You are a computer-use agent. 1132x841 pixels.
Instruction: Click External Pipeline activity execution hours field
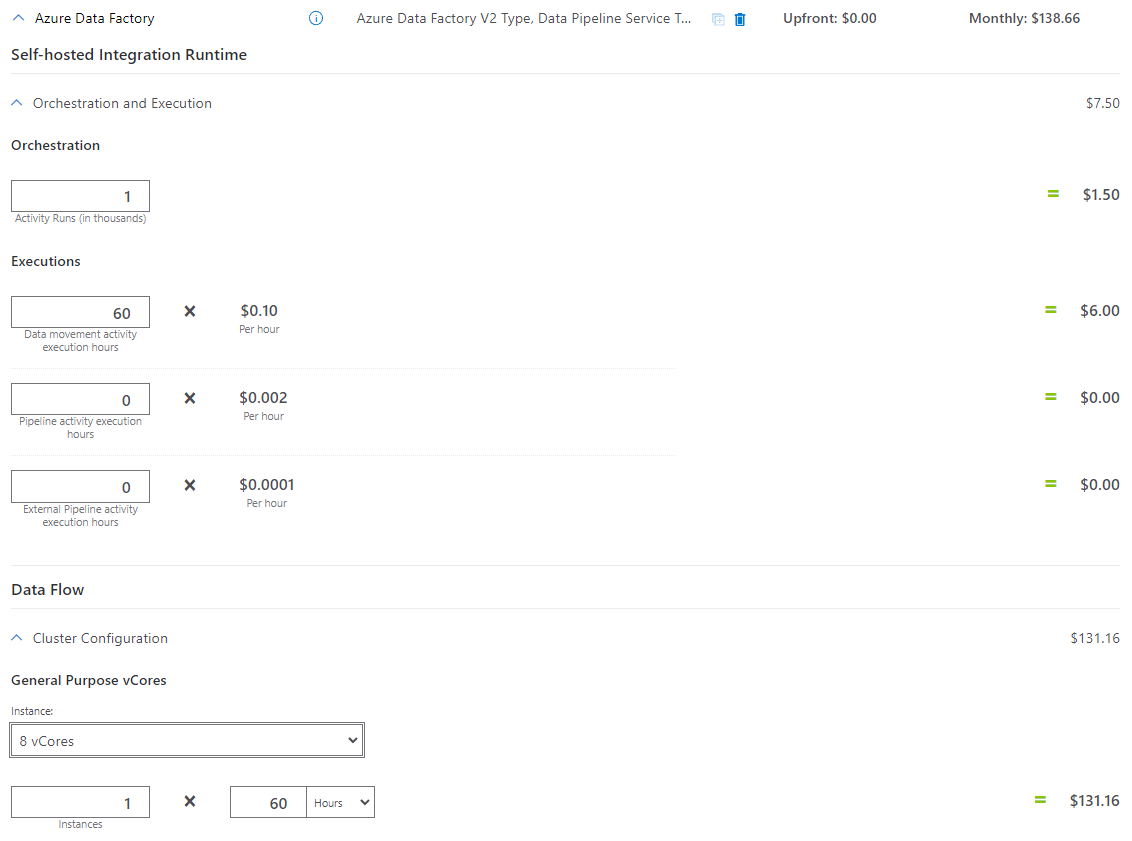80,487
